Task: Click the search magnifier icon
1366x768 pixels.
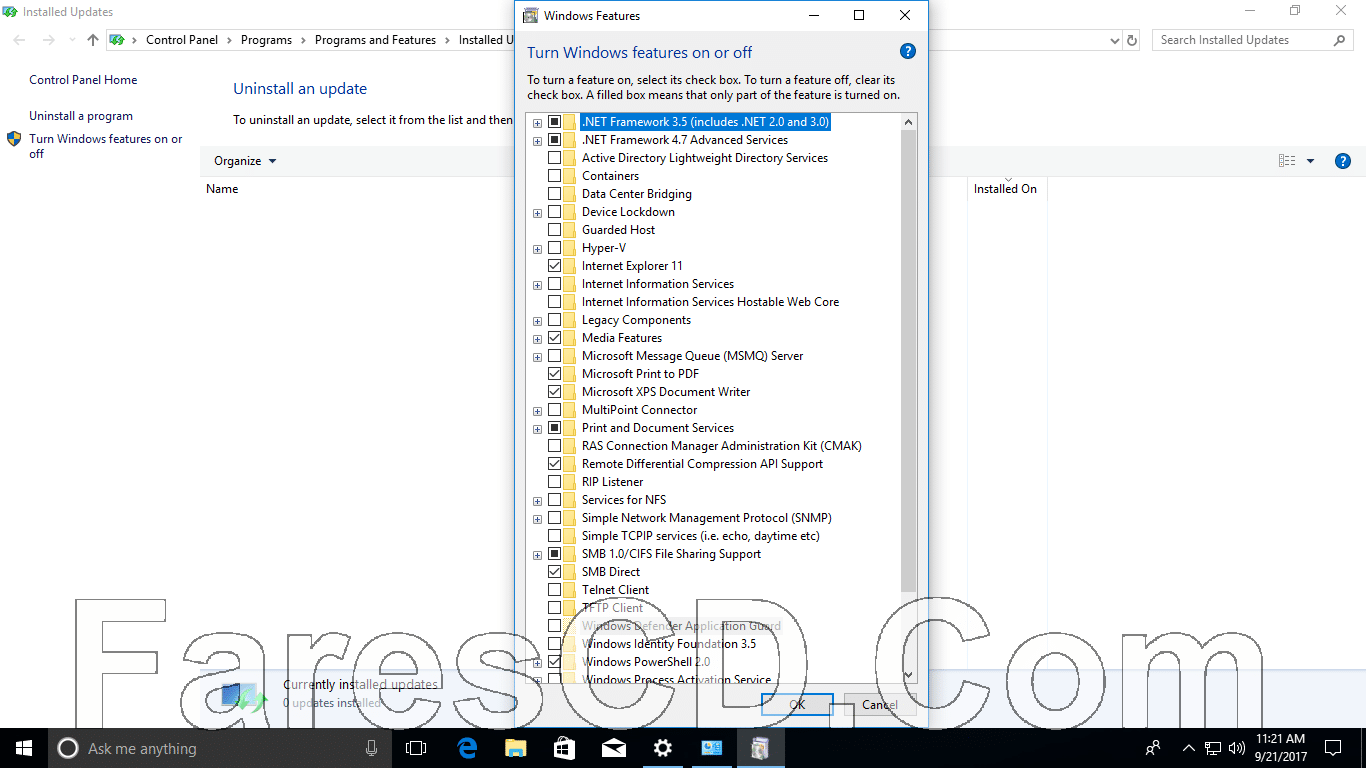Action: tap(1340, 40)
